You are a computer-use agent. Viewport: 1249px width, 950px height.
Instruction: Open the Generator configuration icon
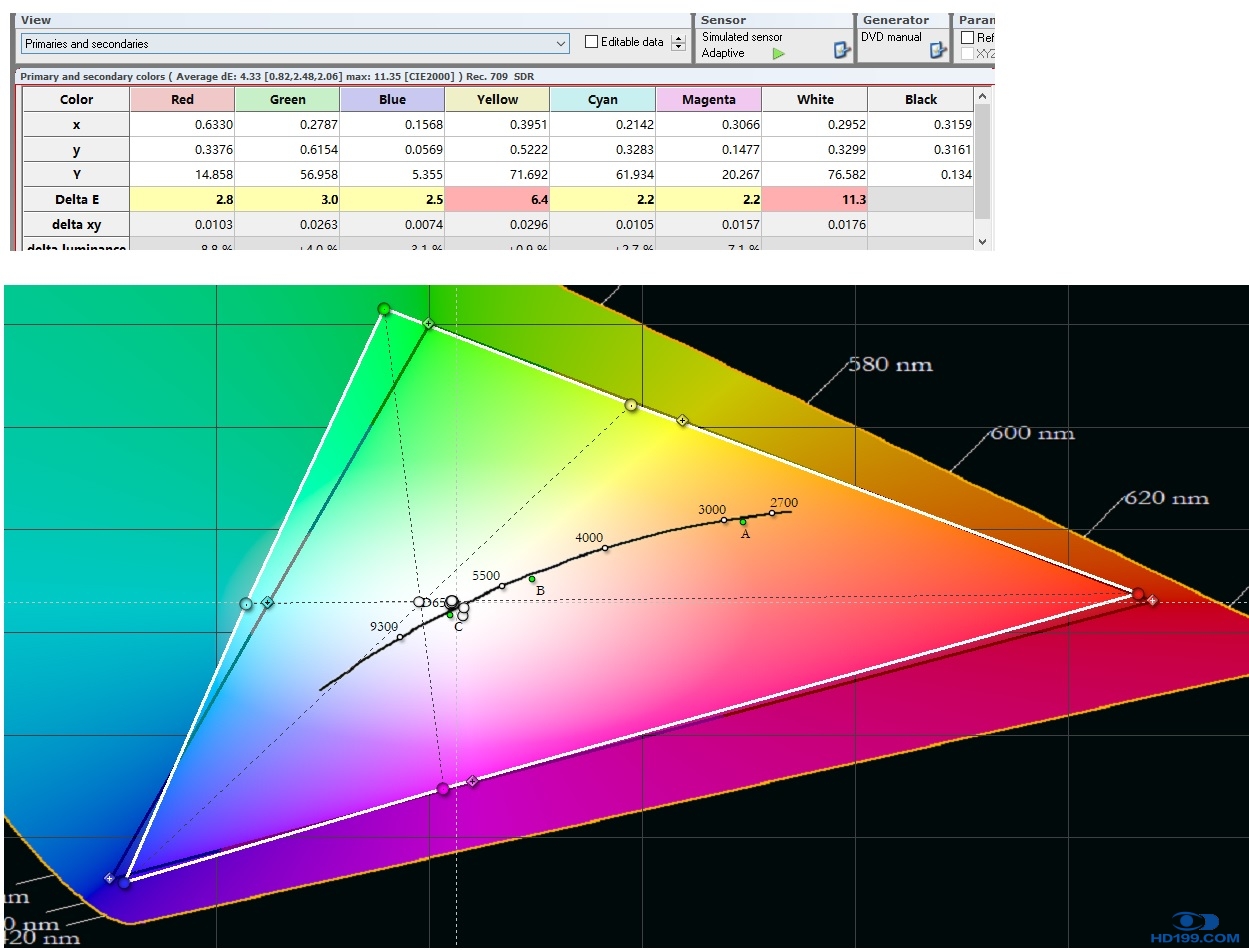(x=937, y=50)
